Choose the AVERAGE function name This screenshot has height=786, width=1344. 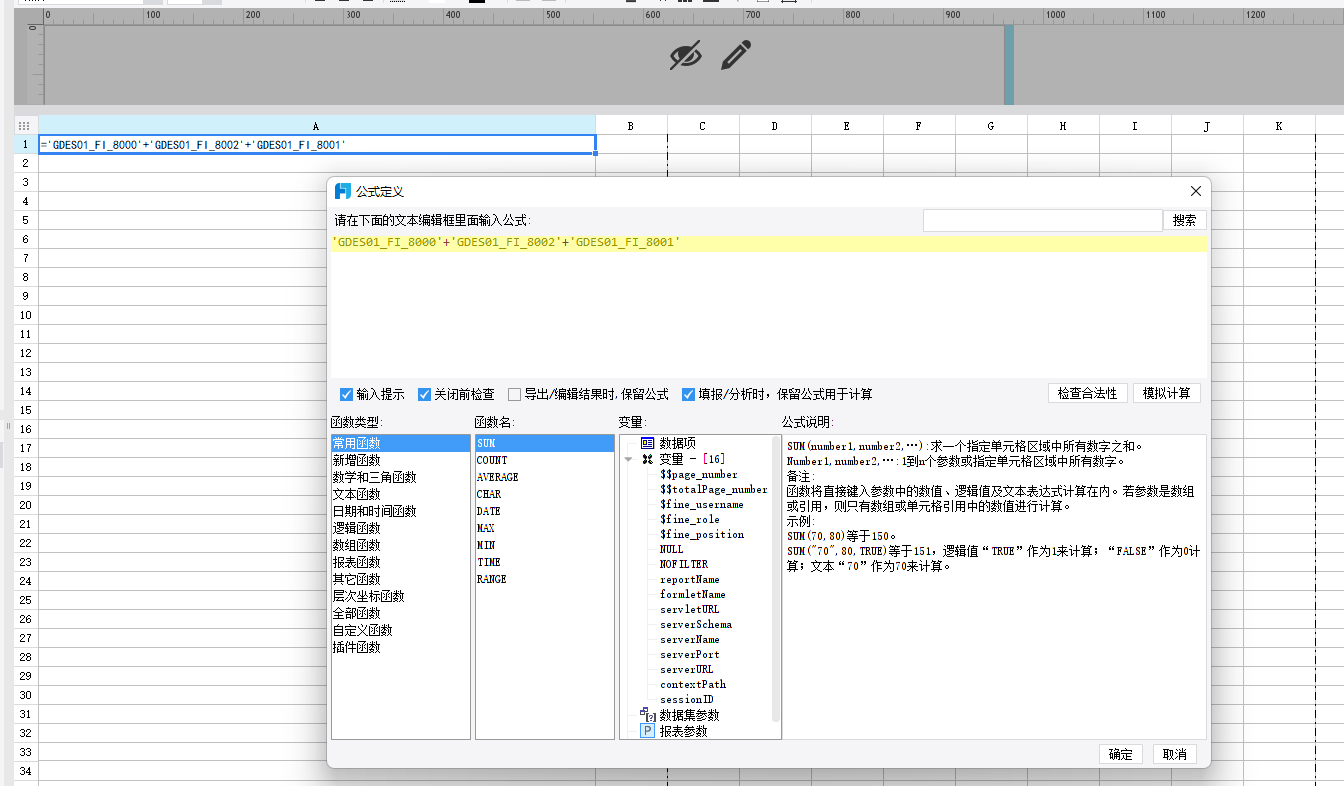coord(498,477)
